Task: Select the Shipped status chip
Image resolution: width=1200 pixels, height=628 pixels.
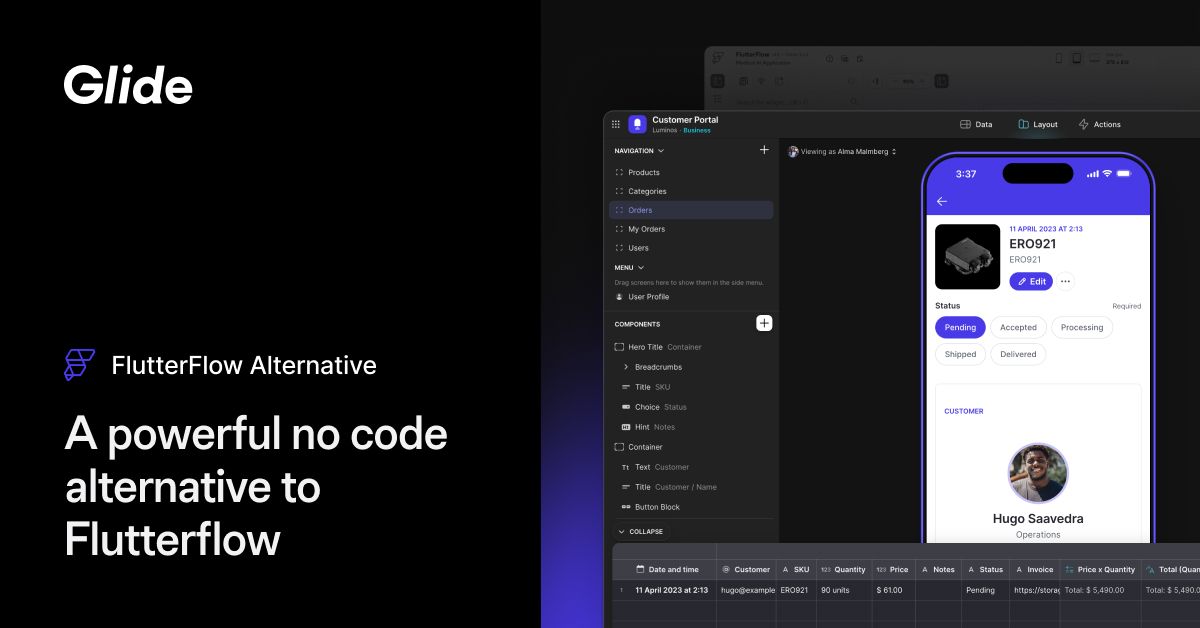Action: coord(960,354)
